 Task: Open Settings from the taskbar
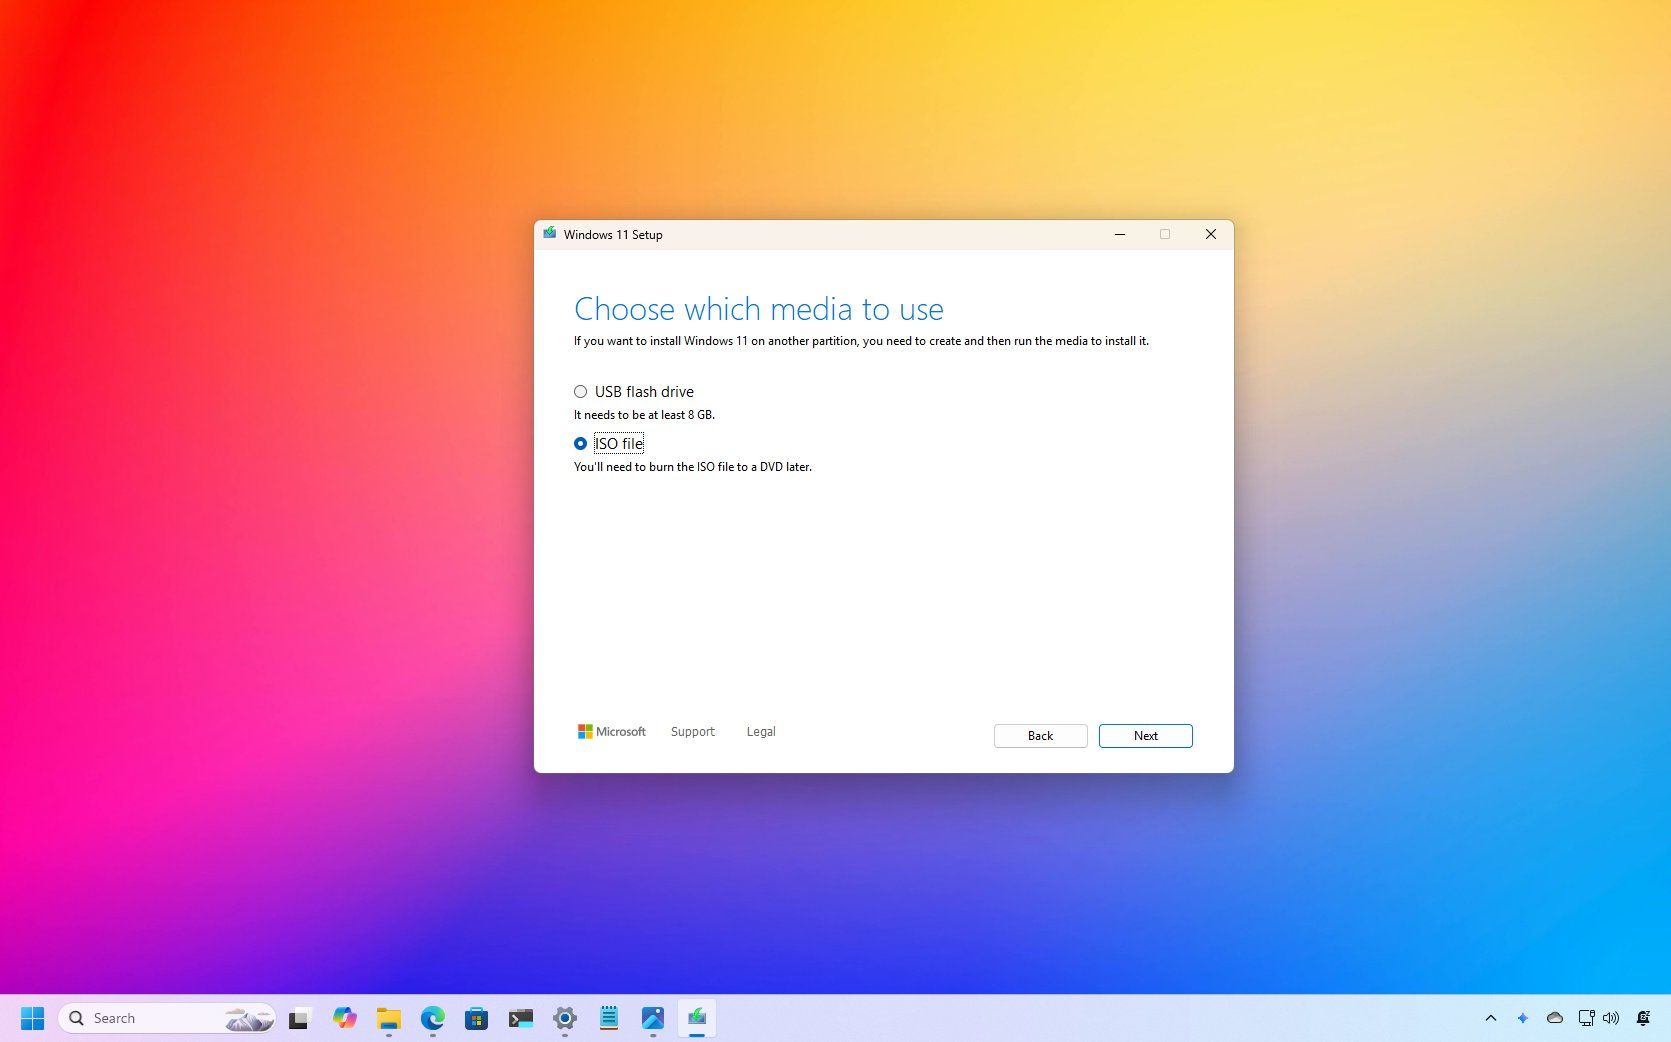[x=564, y=1018]
